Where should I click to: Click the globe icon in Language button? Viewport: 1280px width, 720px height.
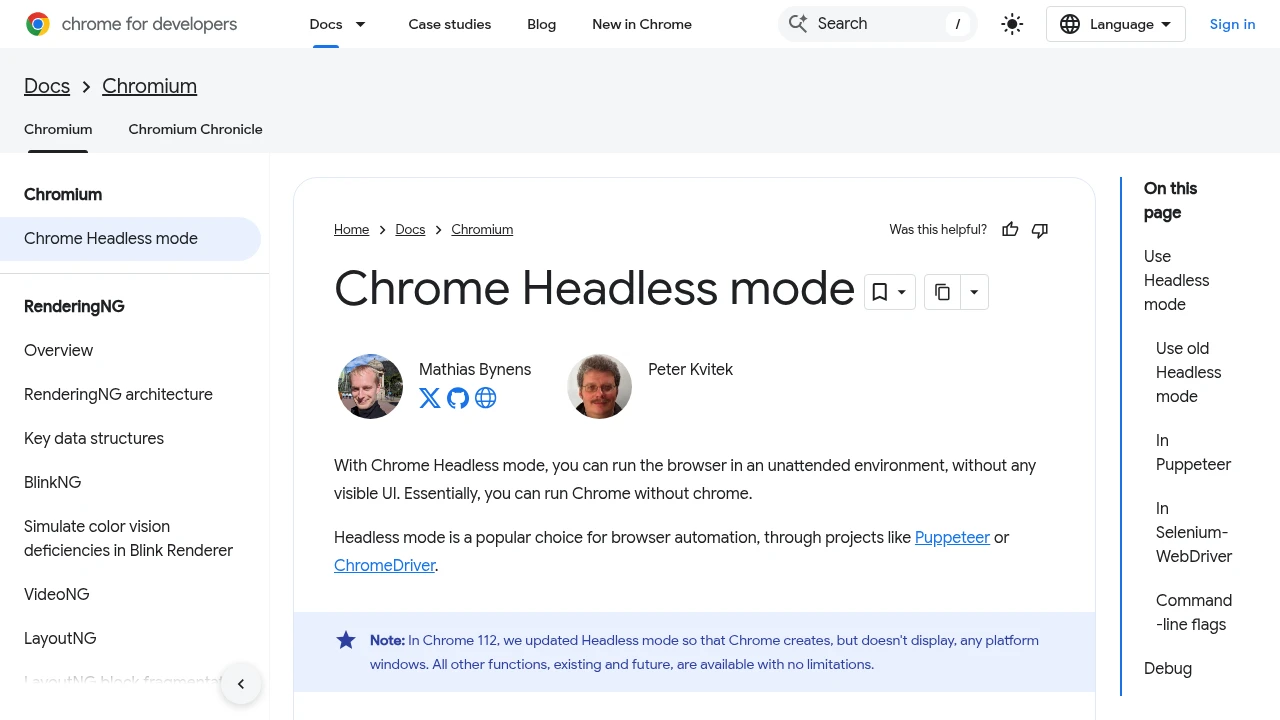click(1070, 24)
